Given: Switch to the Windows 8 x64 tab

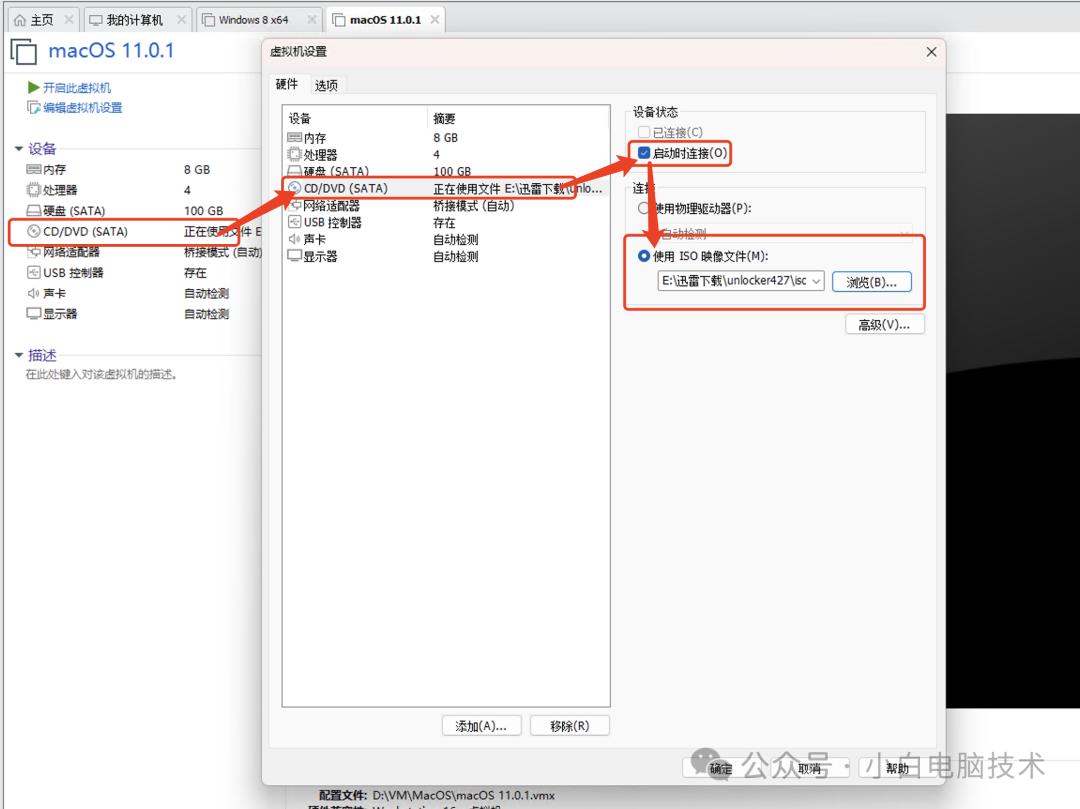Looking at the screenshot, I should click(254, 18).
